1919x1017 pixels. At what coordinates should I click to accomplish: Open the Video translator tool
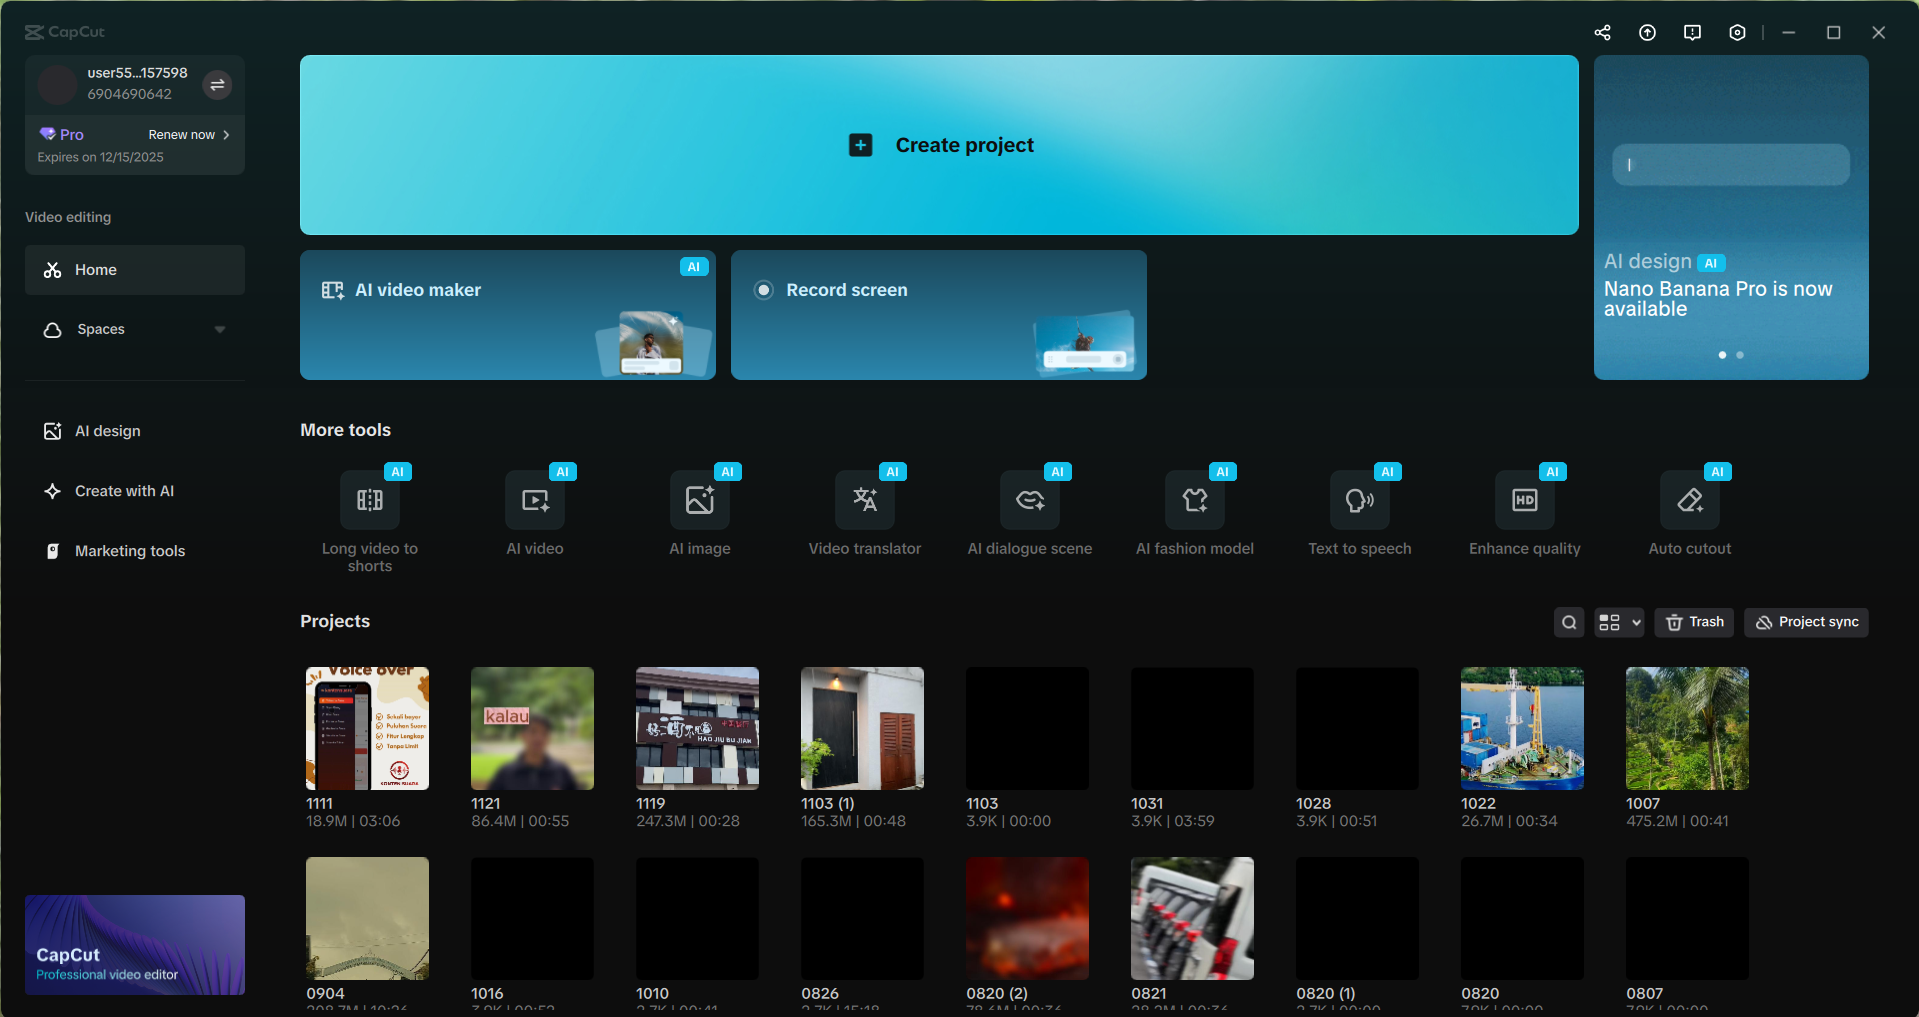pos(865,500)
